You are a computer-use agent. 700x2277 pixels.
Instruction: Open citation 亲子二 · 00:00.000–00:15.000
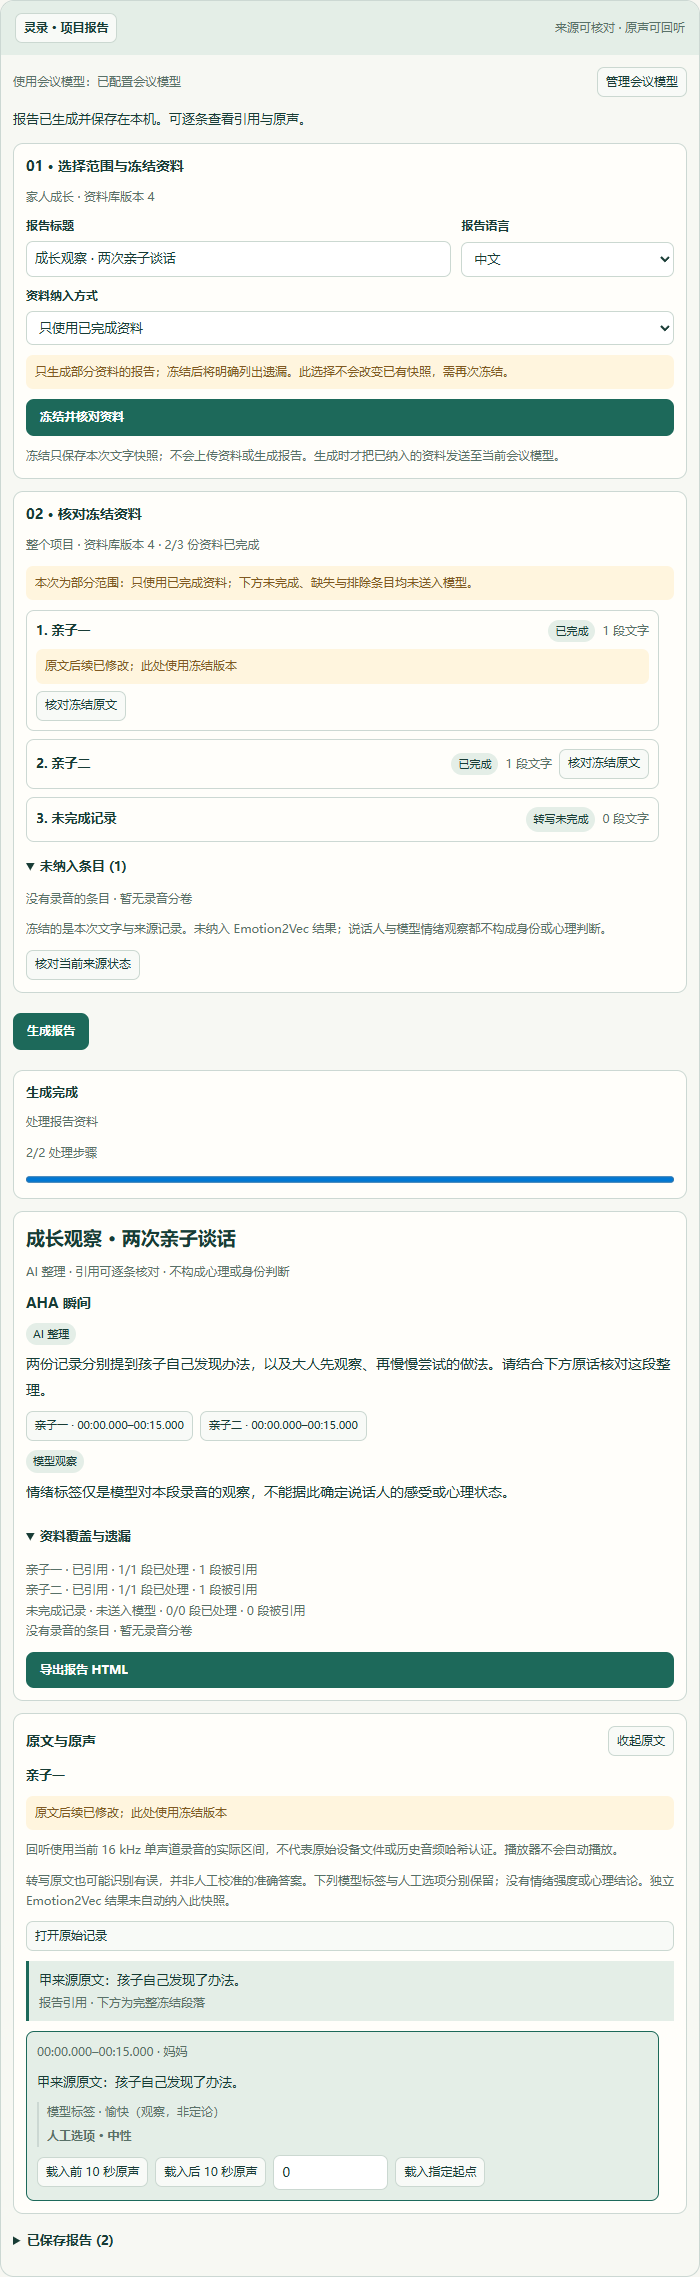283,1425
